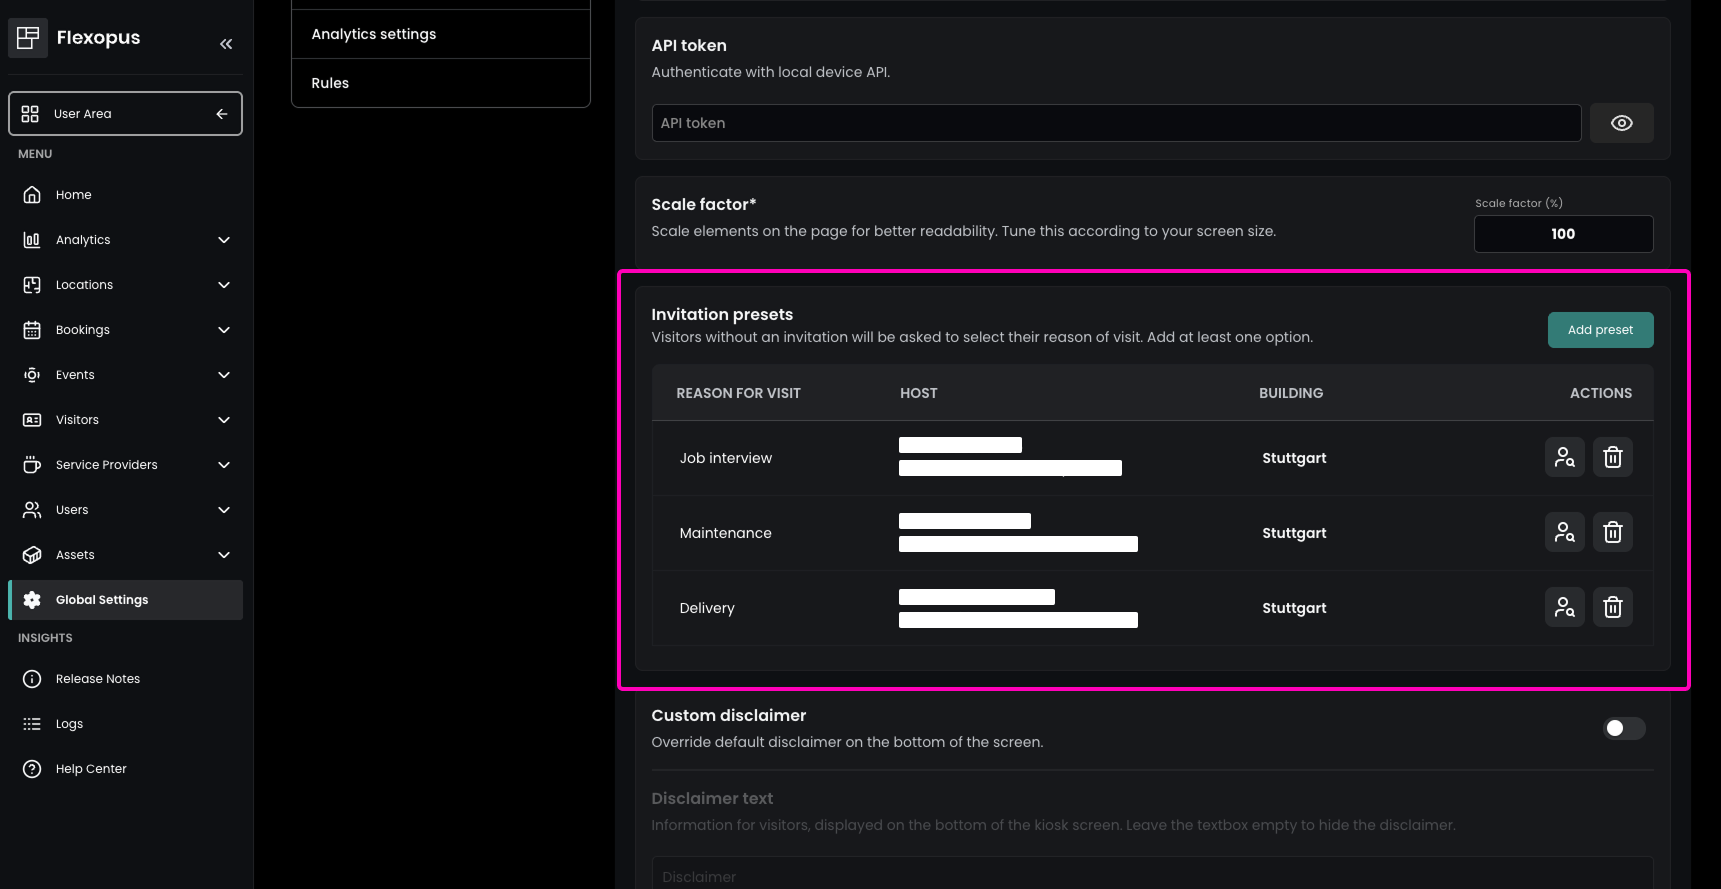Image resolution: width=1721 pixels, height=889 pixels.
Task: Remove the Delivery preset via trash icon
Action: pyautogui.click(x=1612, y=607)
